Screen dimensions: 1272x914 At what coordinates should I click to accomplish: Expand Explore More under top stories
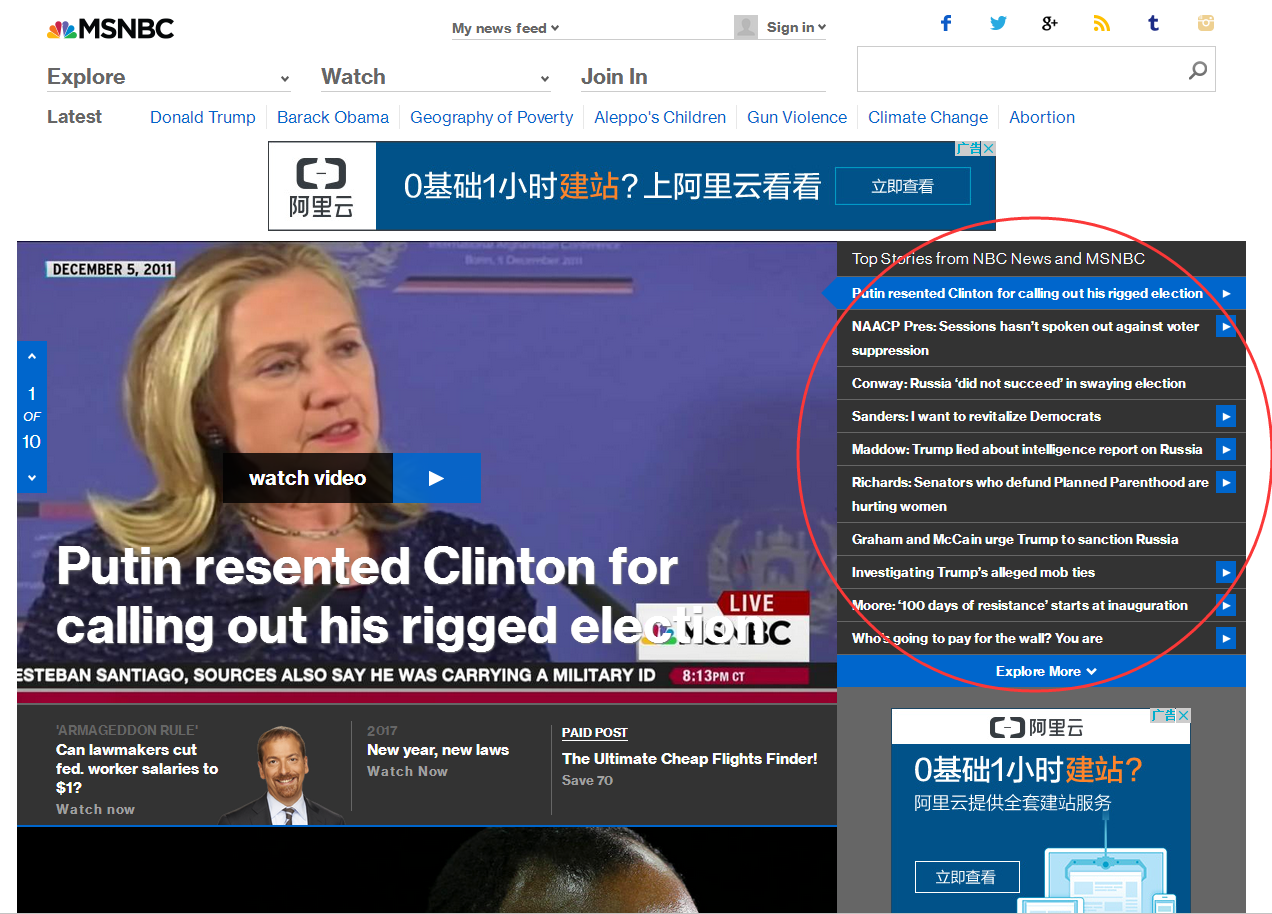click(1045, 671)
